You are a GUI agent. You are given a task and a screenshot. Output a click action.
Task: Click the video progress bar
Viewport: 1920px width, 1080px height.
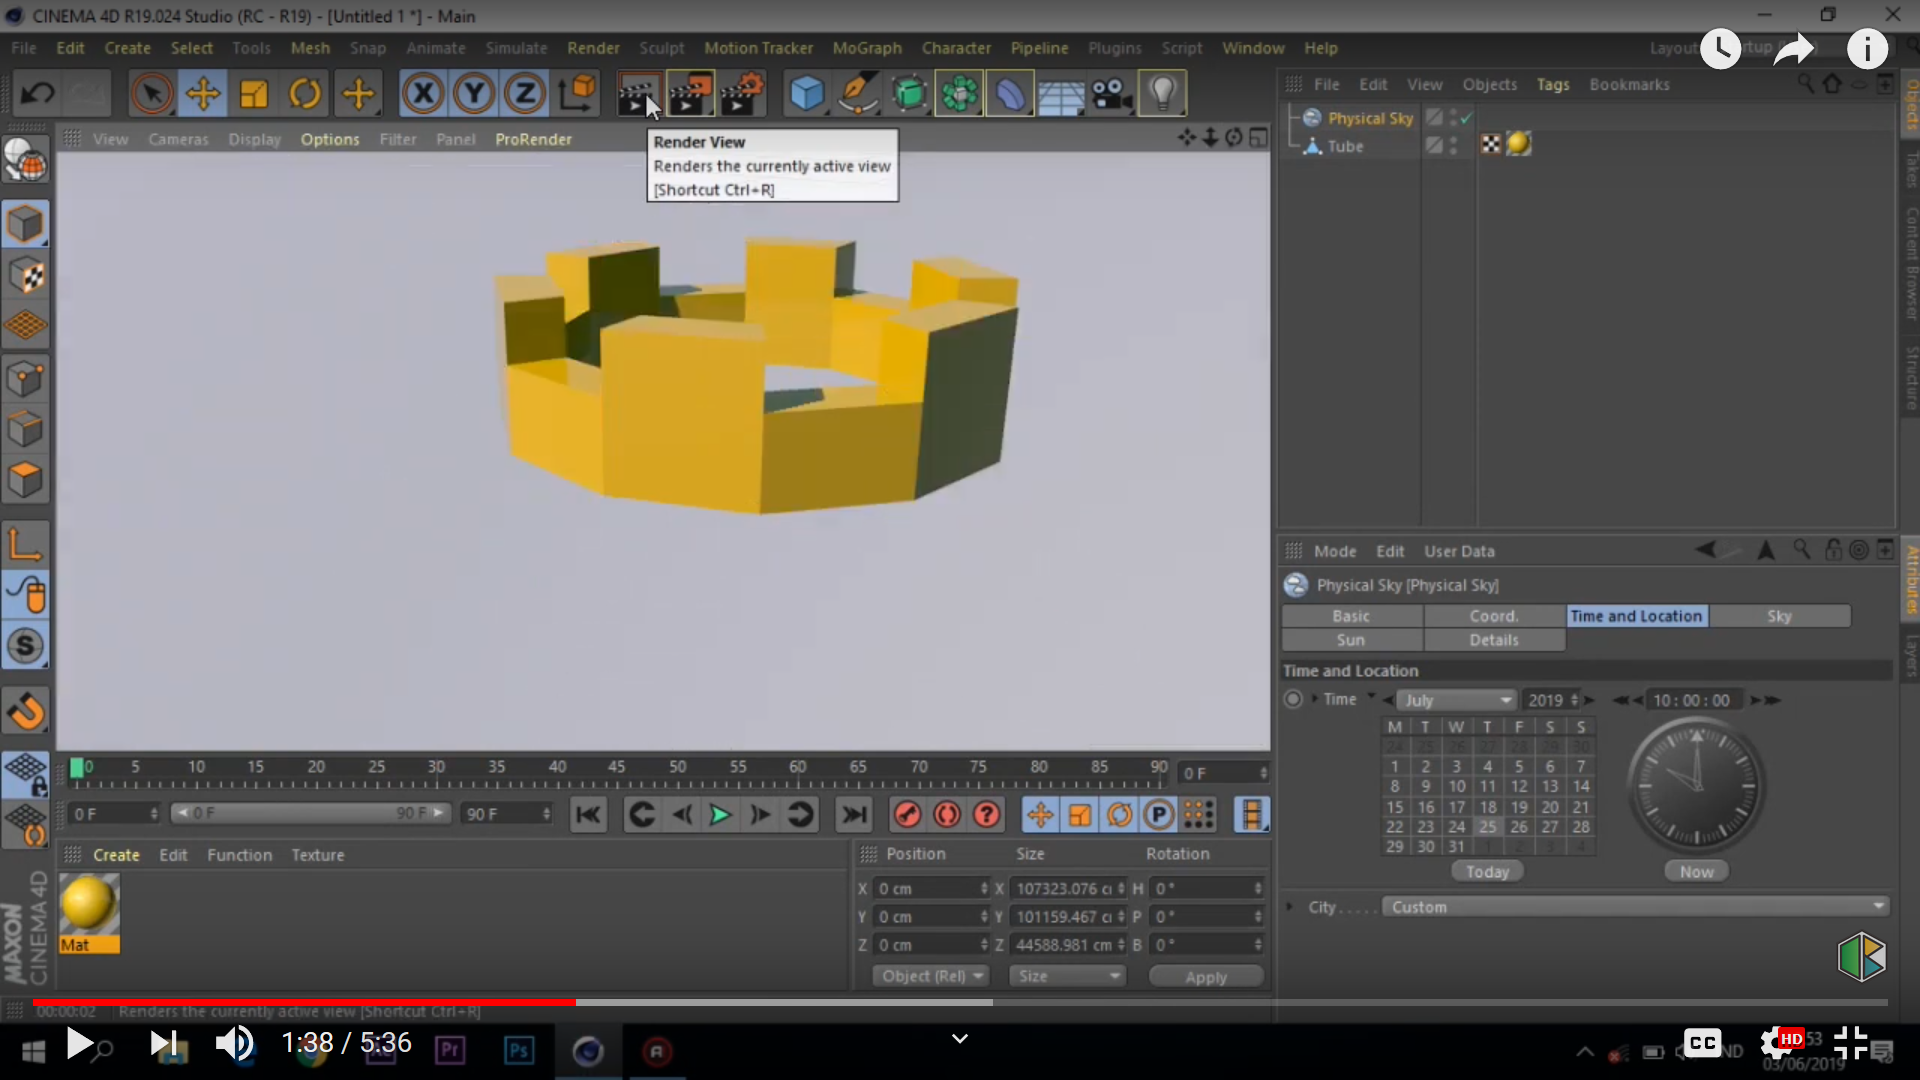point(960,1002)
